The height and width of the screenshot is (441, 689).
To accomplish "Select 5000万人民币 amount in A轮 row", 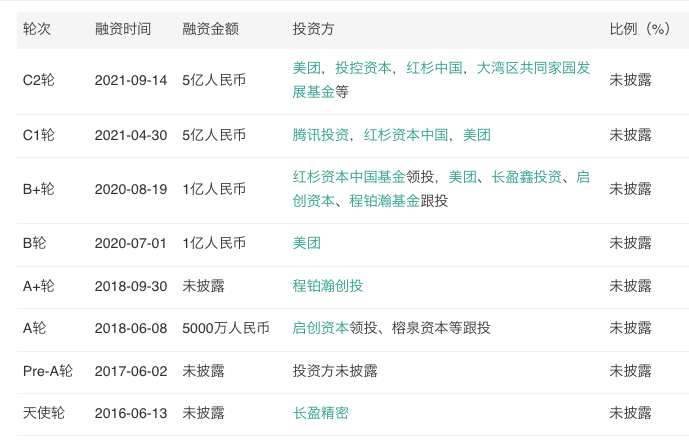I will pos(226,328).
